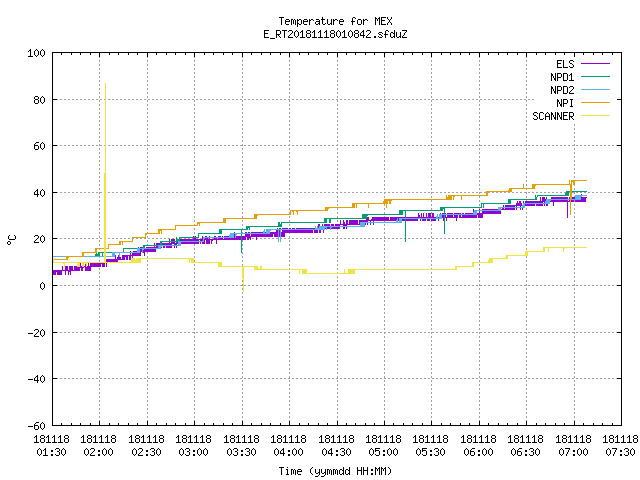
Task: Click the x-axis tick label 04:00
Action: tap(289, 452)
